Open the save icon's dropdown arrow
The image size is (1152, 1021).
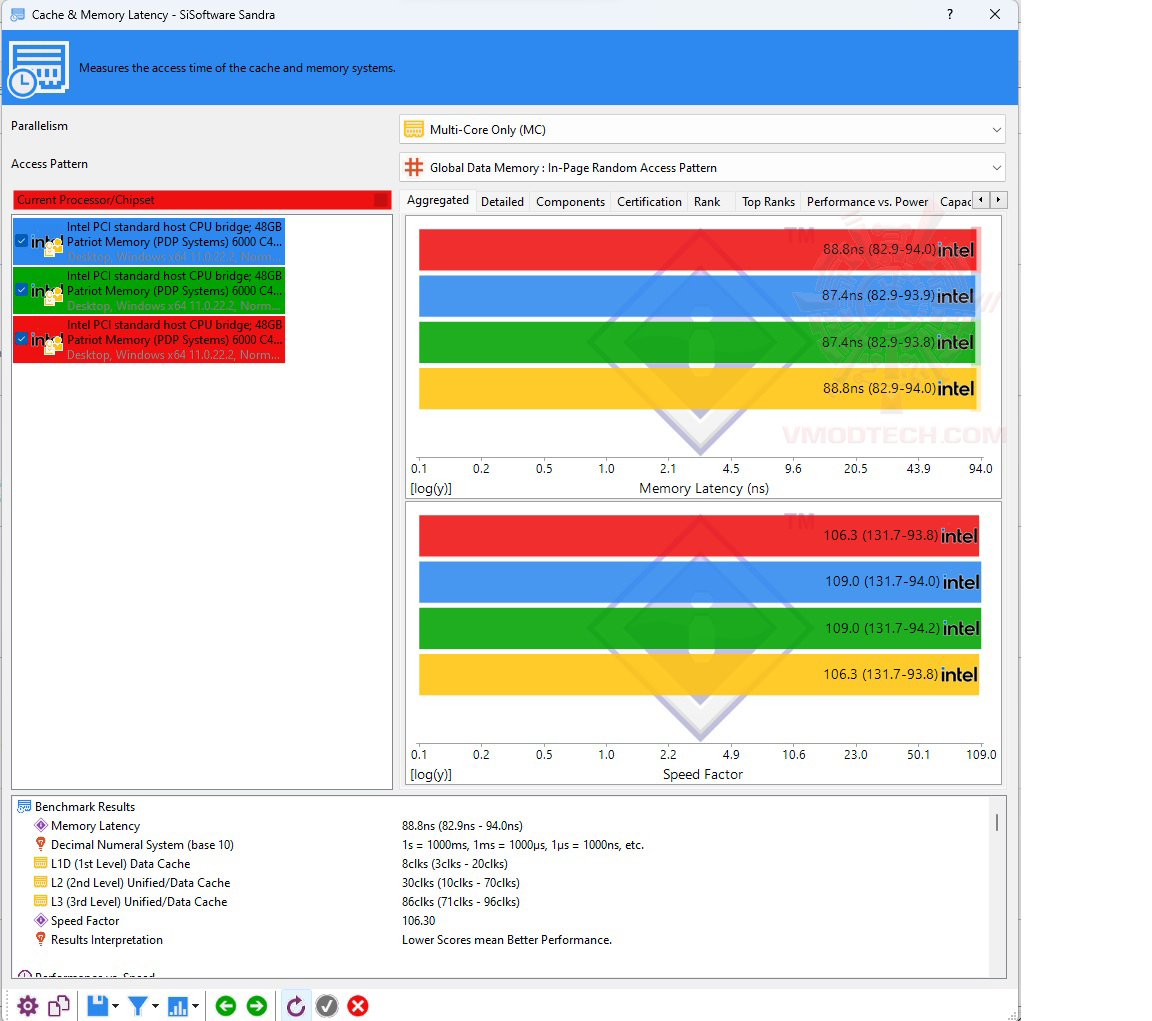[115, 1006]
